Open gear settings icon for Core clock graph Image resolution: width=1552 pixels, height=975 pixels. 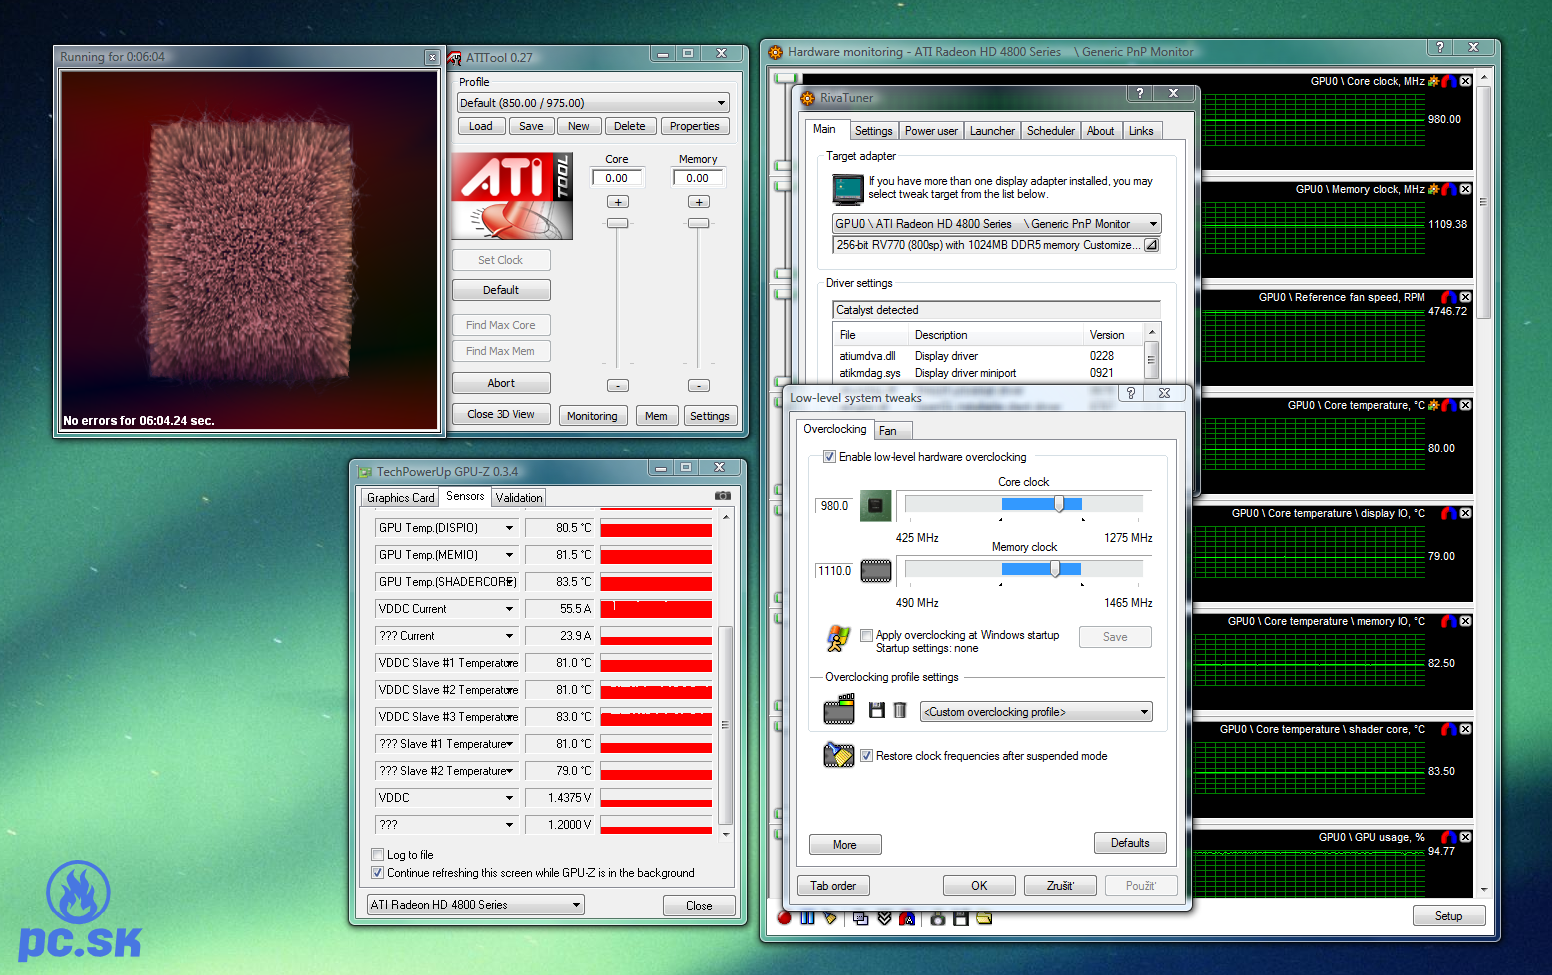1434,81
